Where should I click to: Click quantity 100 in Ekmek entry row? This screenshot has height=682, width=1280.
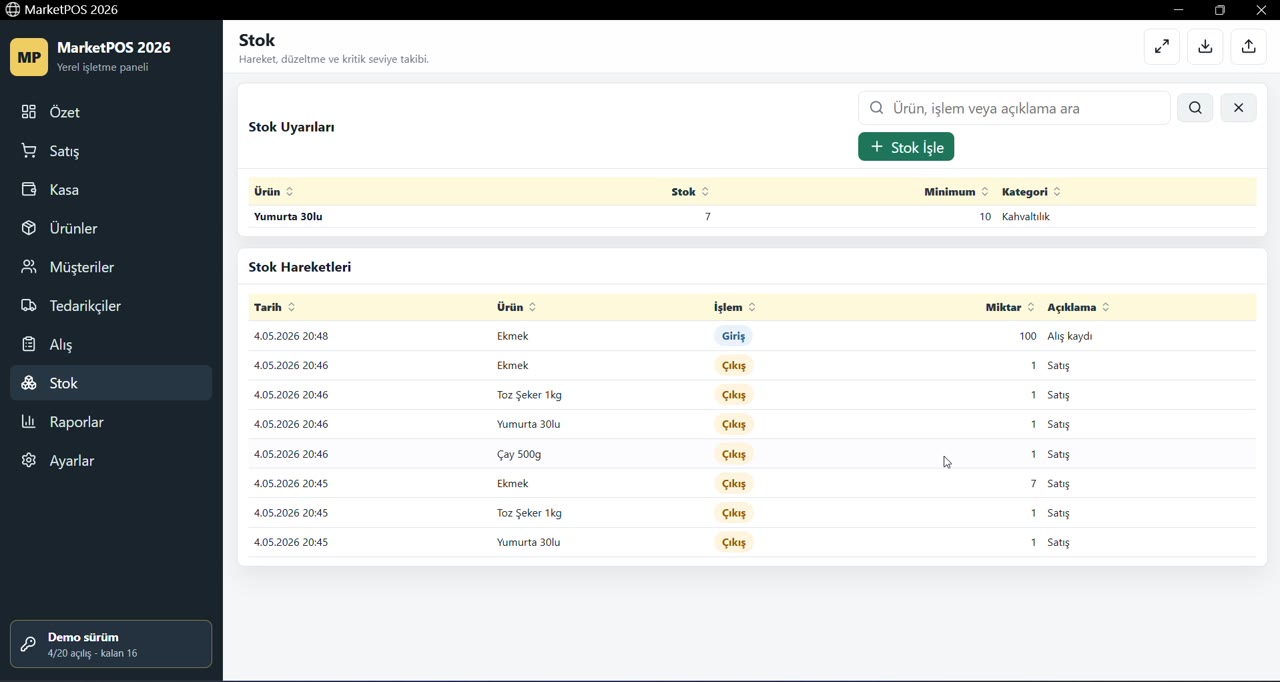[x=1028, y=337]
